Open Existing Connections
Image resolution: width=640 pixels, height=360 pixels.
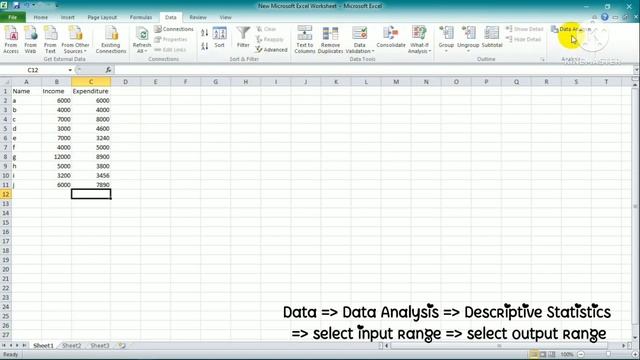111,39
